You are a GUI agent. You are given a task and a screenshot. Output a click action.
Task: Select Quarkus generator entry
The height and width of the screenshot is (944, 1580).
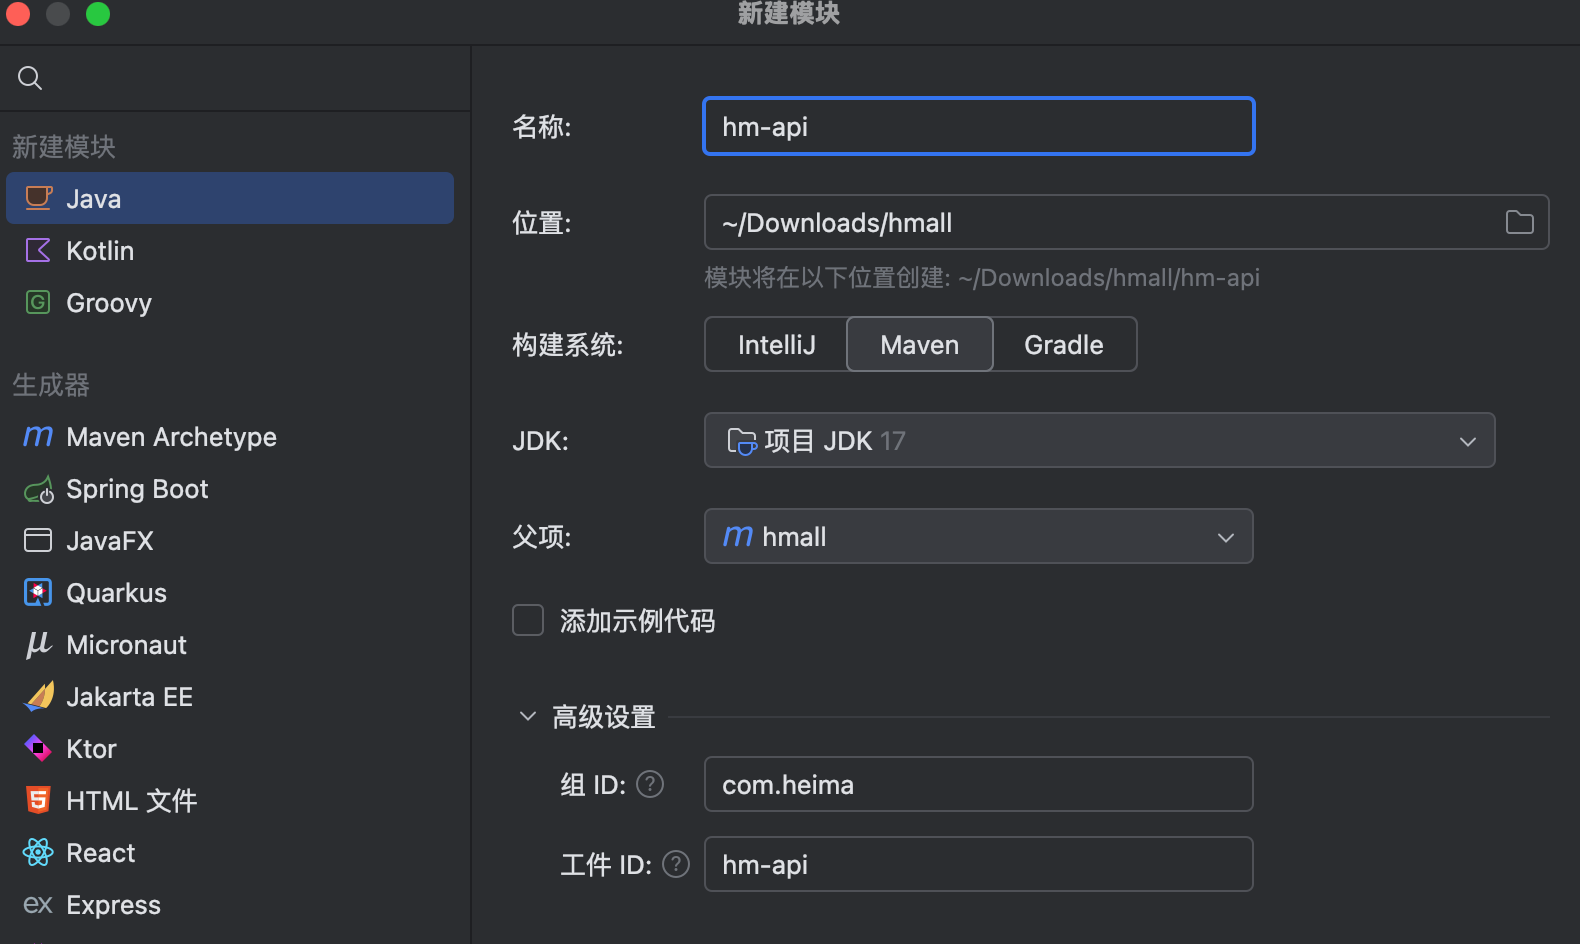coord(230,592)
